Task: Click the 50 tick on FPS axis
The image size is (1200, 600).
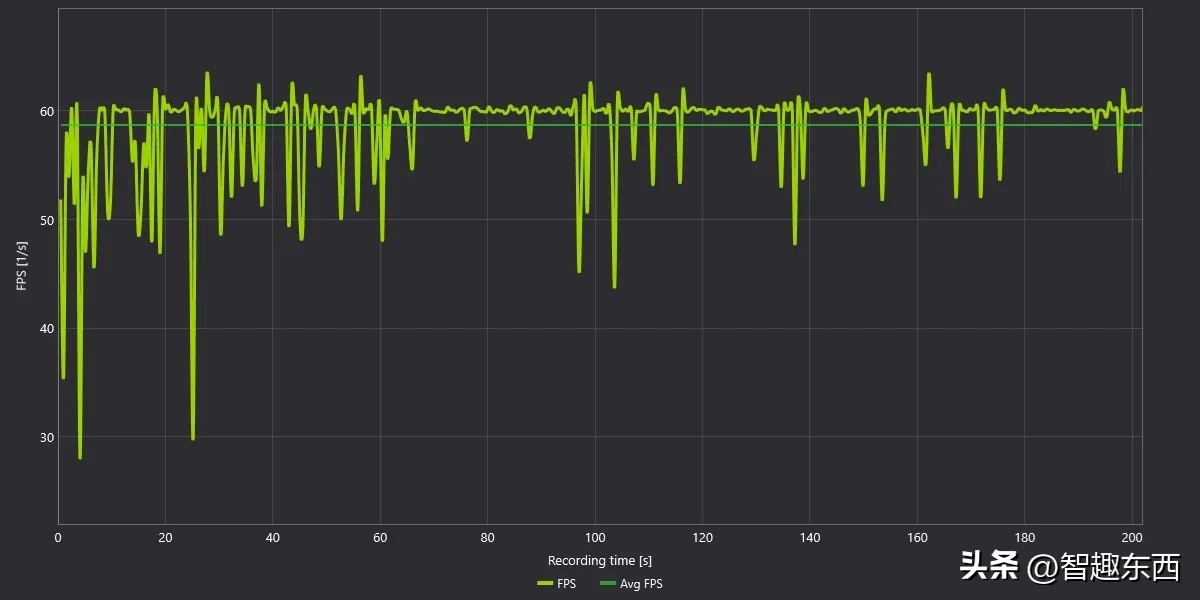Action: pyautogui.click(x=46, y=220)
